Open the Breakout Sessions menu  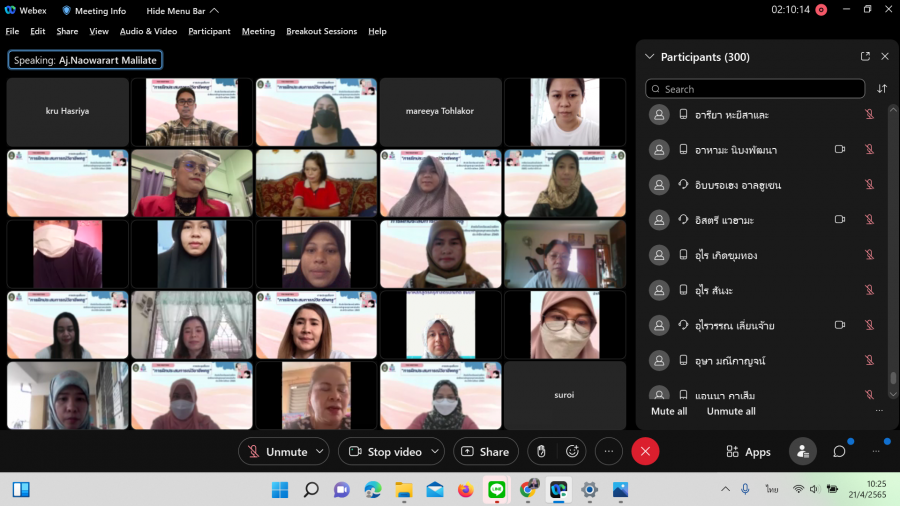(x=321, y=31)
